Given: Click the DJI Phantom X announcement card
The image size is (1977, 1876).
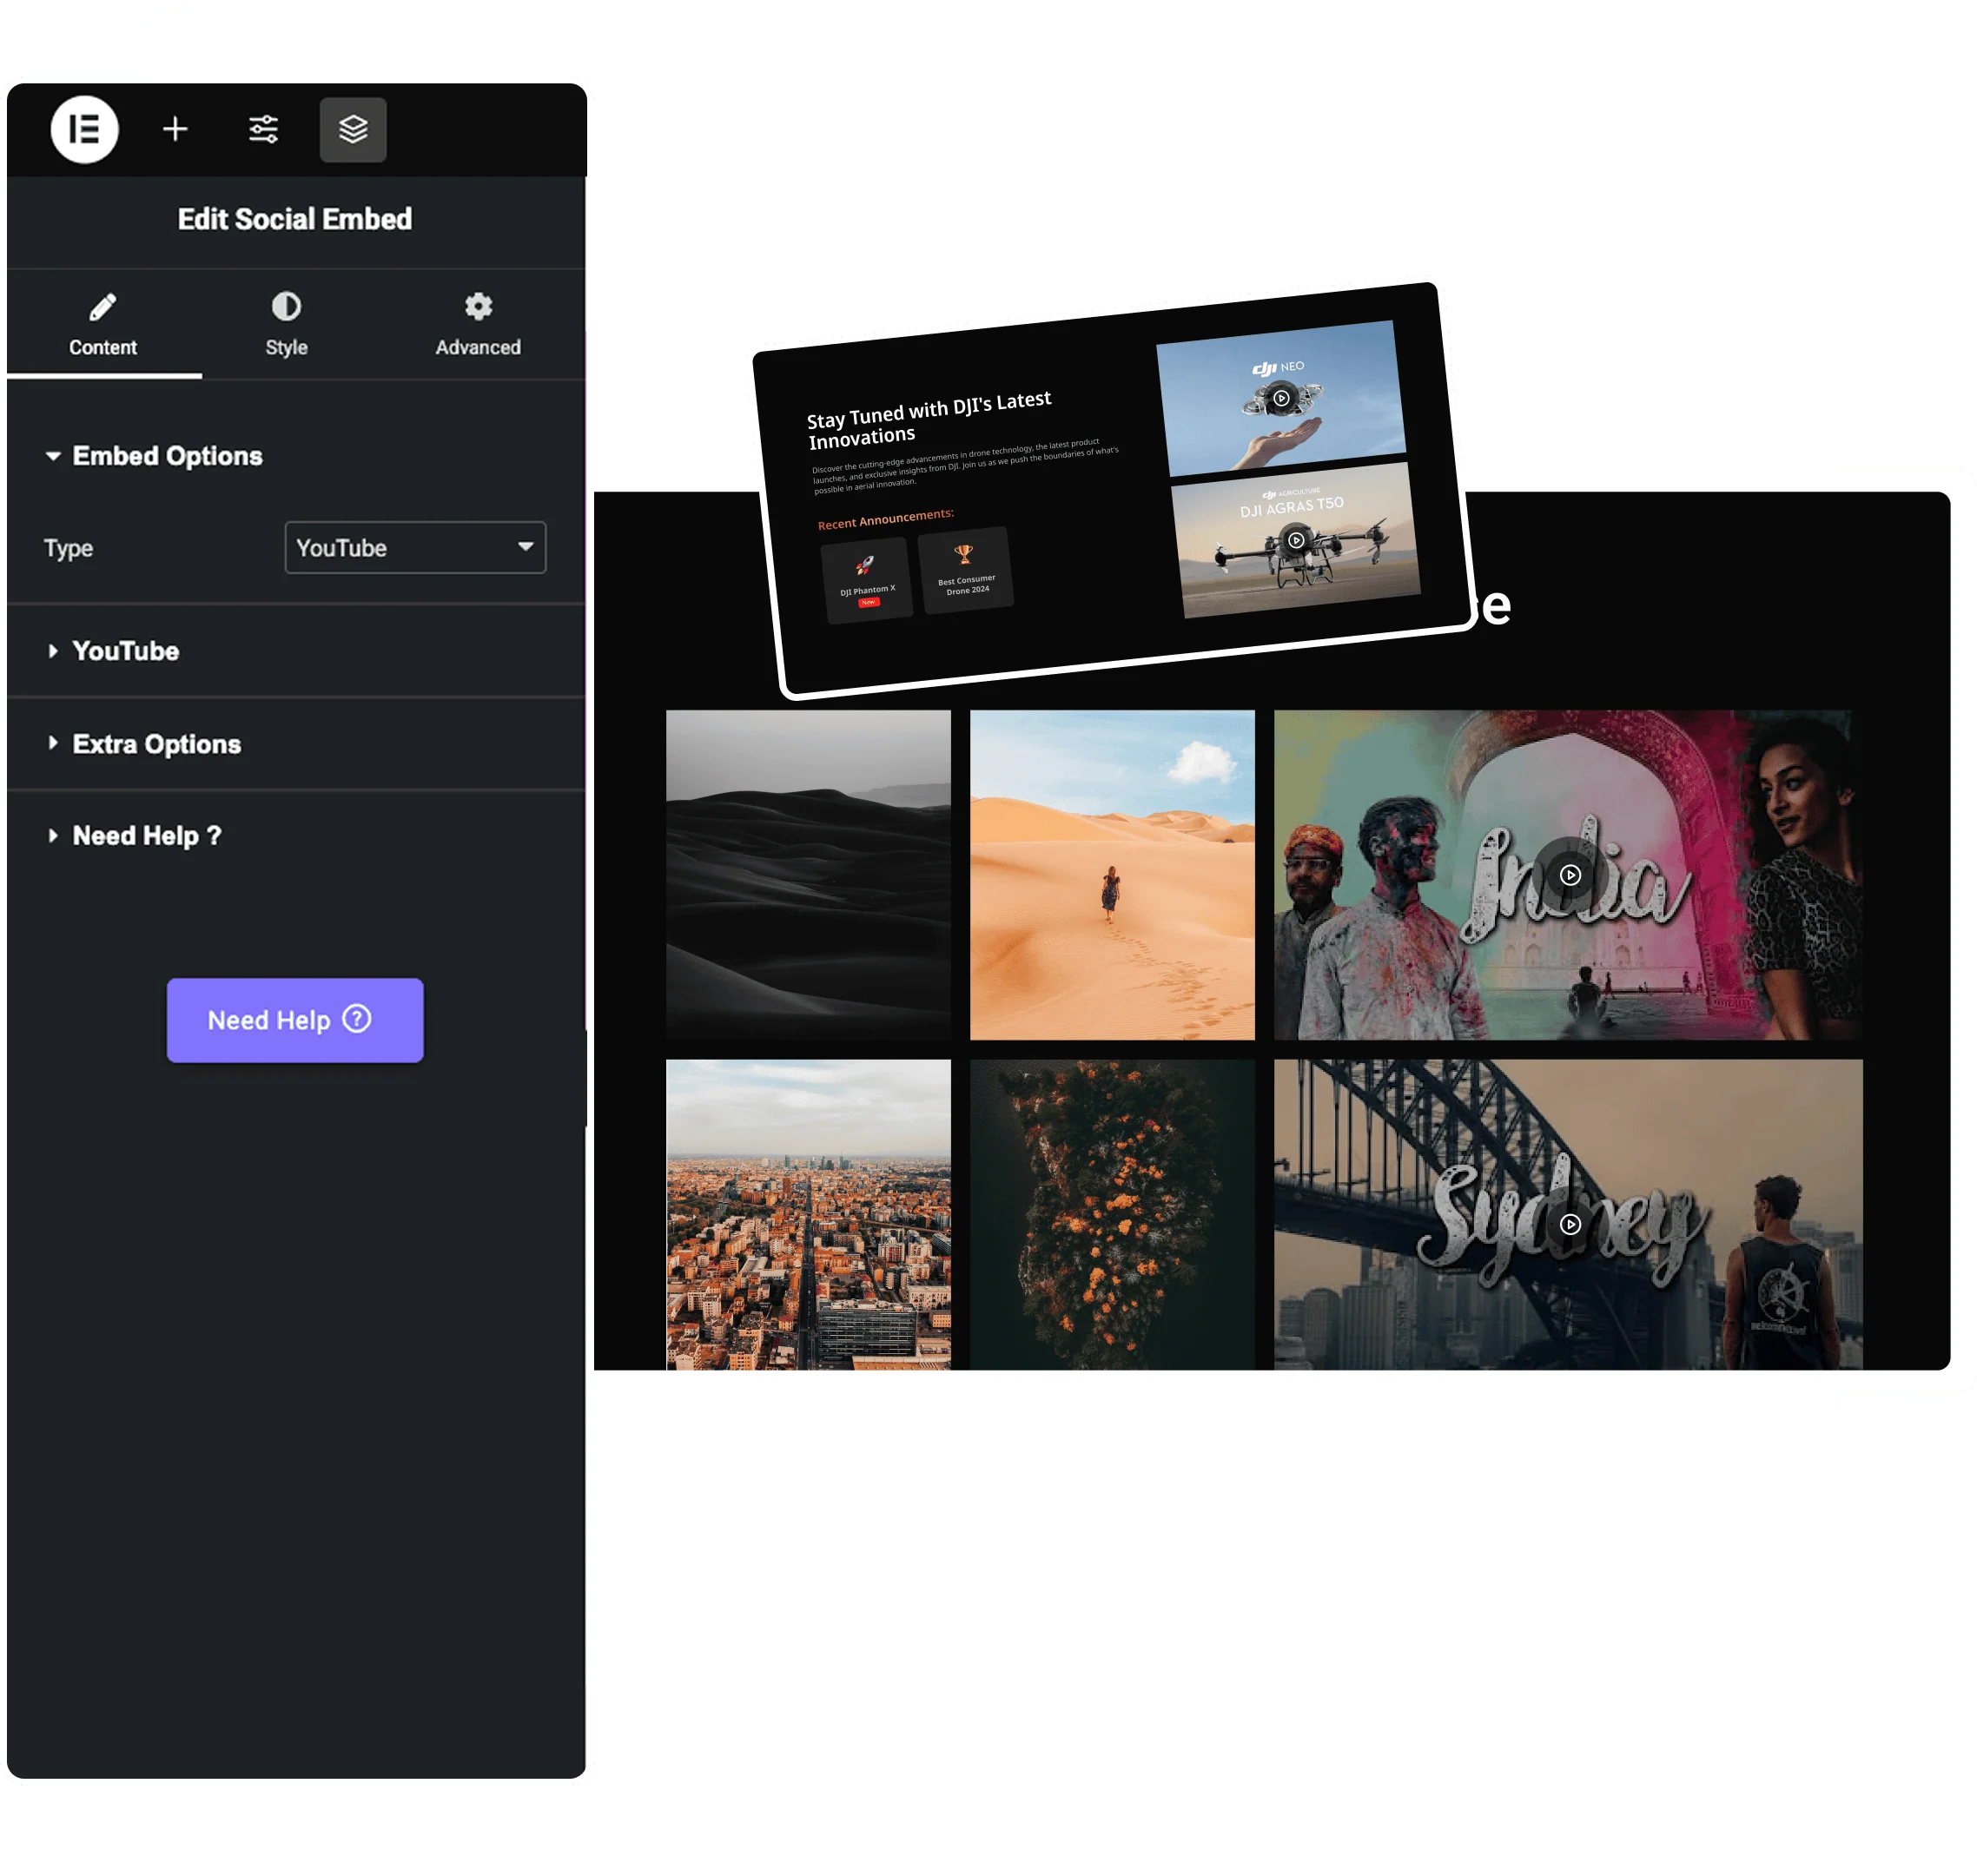Looking at the screenshot, I should pyautogui.click(x=867, y=581).
